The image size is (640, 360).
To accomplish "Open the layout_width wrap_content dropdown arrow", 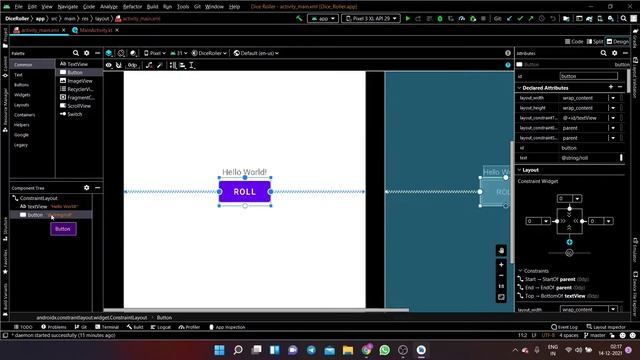I will tap(613, 98).
